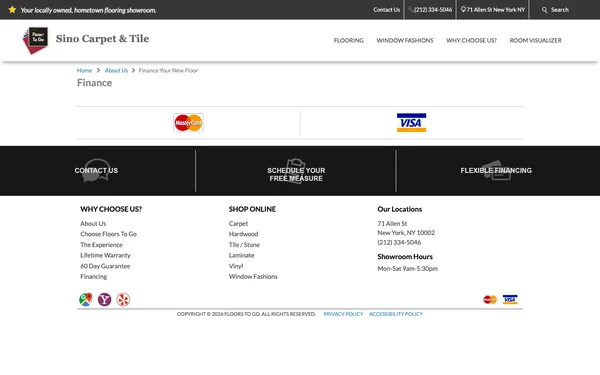Open the Yelp icon in footer
Image resolution: width=600 pixels, height=375 pixels.
point(123,299)
